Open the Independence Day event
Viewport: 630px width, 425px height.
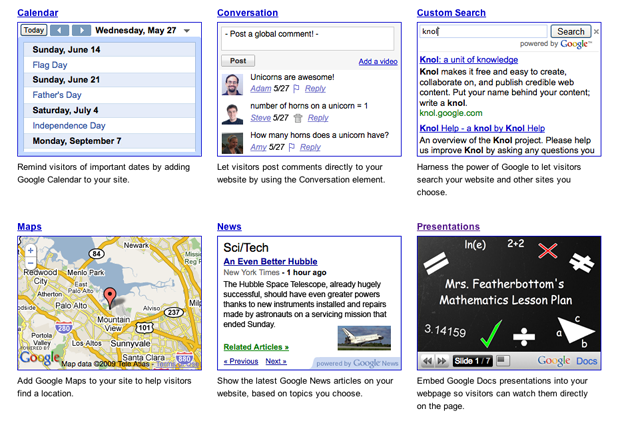pyautogui.click(x=69, y=125)
